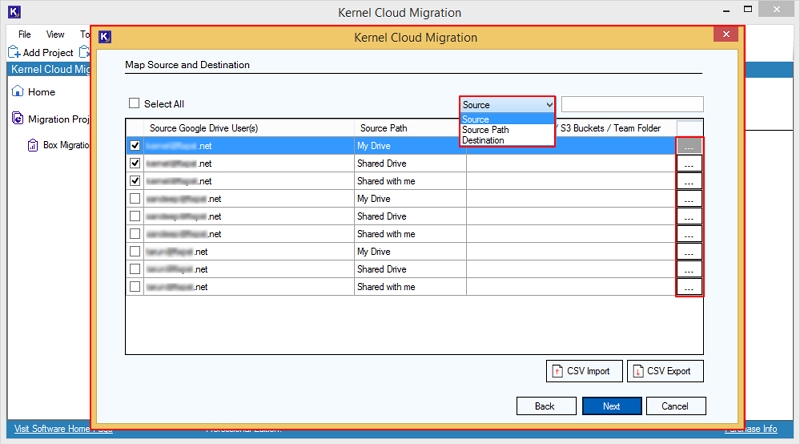This screenshot has width=800, height=444.
Task: Select Source Path option in dropdown list
Action: tap(507, 130)
